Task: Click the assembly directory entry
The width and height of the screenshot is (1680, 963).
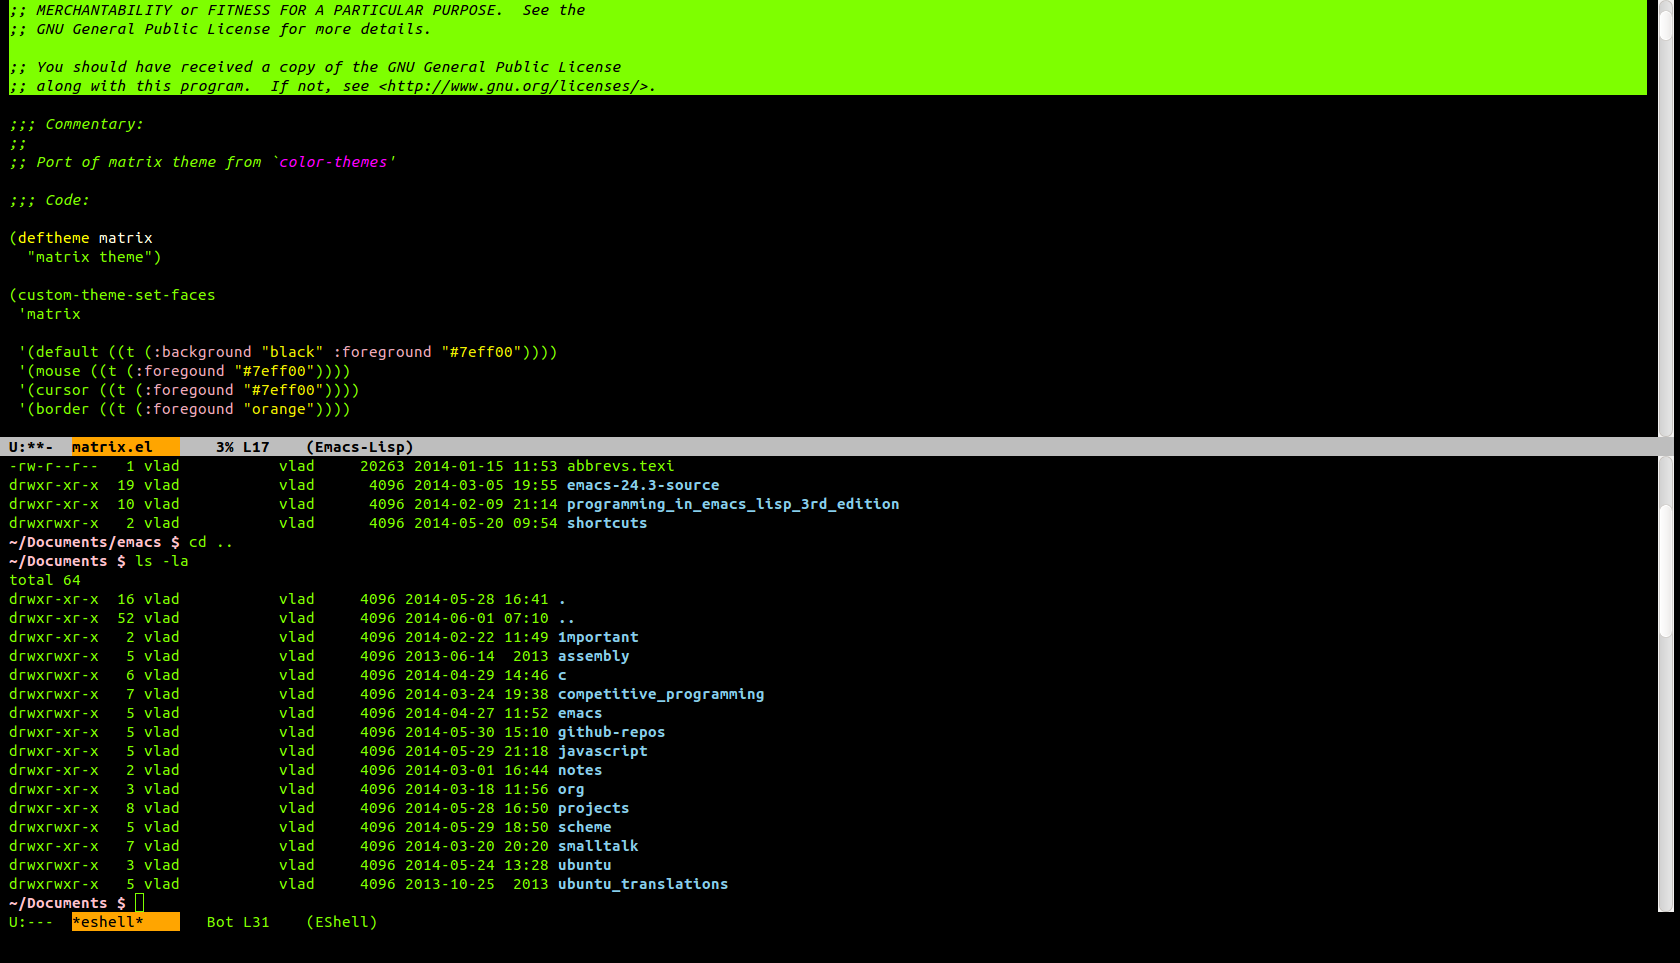Action: click(x=594, y=656)
